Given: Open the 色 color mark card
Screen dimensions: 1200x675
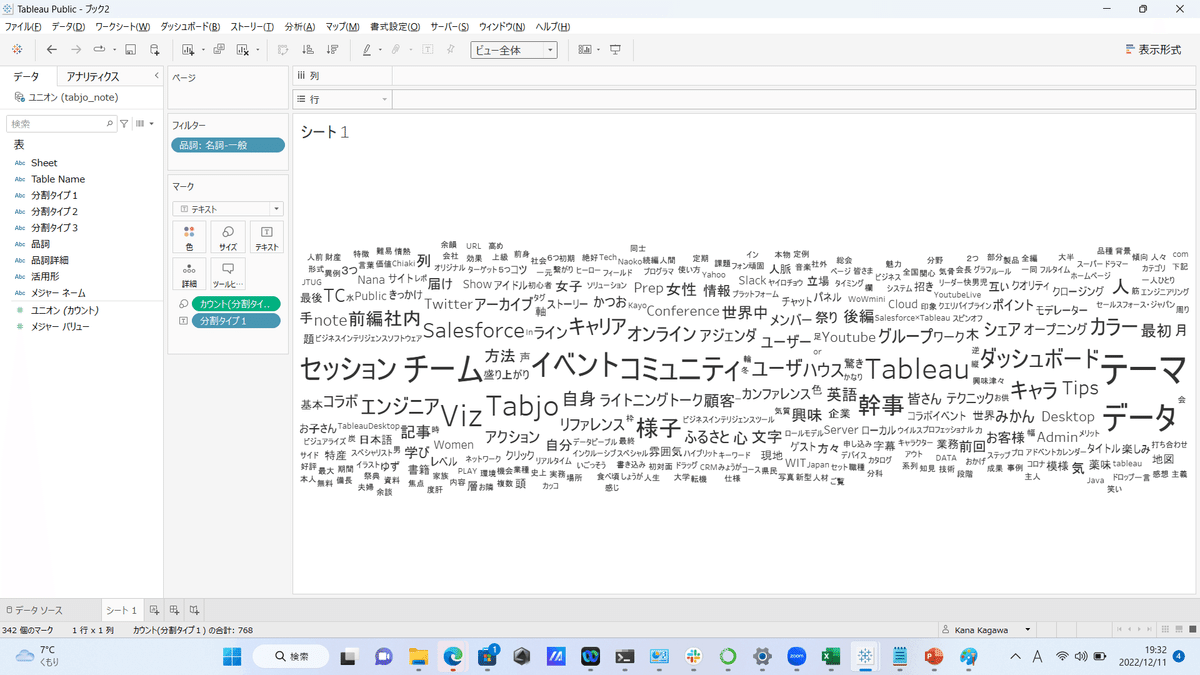Looking at the screenshot, I should tap(189, 237).
